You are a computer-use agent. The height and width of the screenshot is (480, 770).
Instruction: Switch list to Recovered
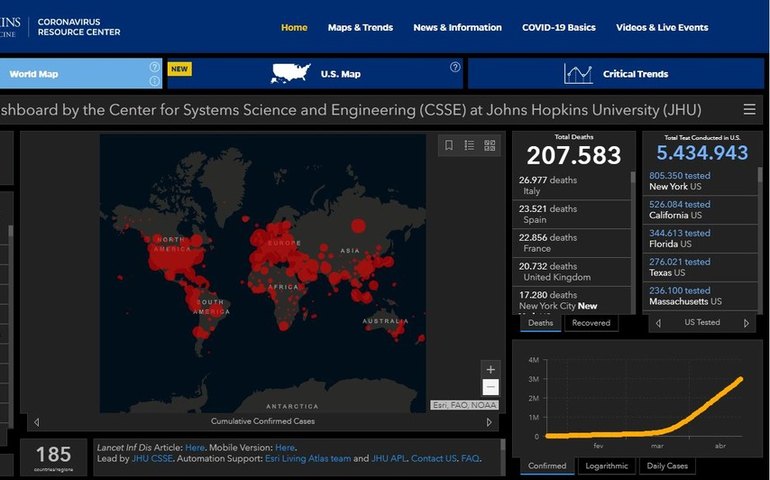tap(590, 323)
